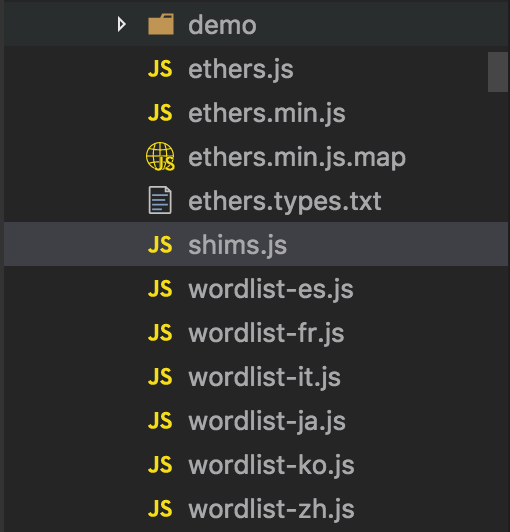Expand the demo folder arrow

point(121,25)
